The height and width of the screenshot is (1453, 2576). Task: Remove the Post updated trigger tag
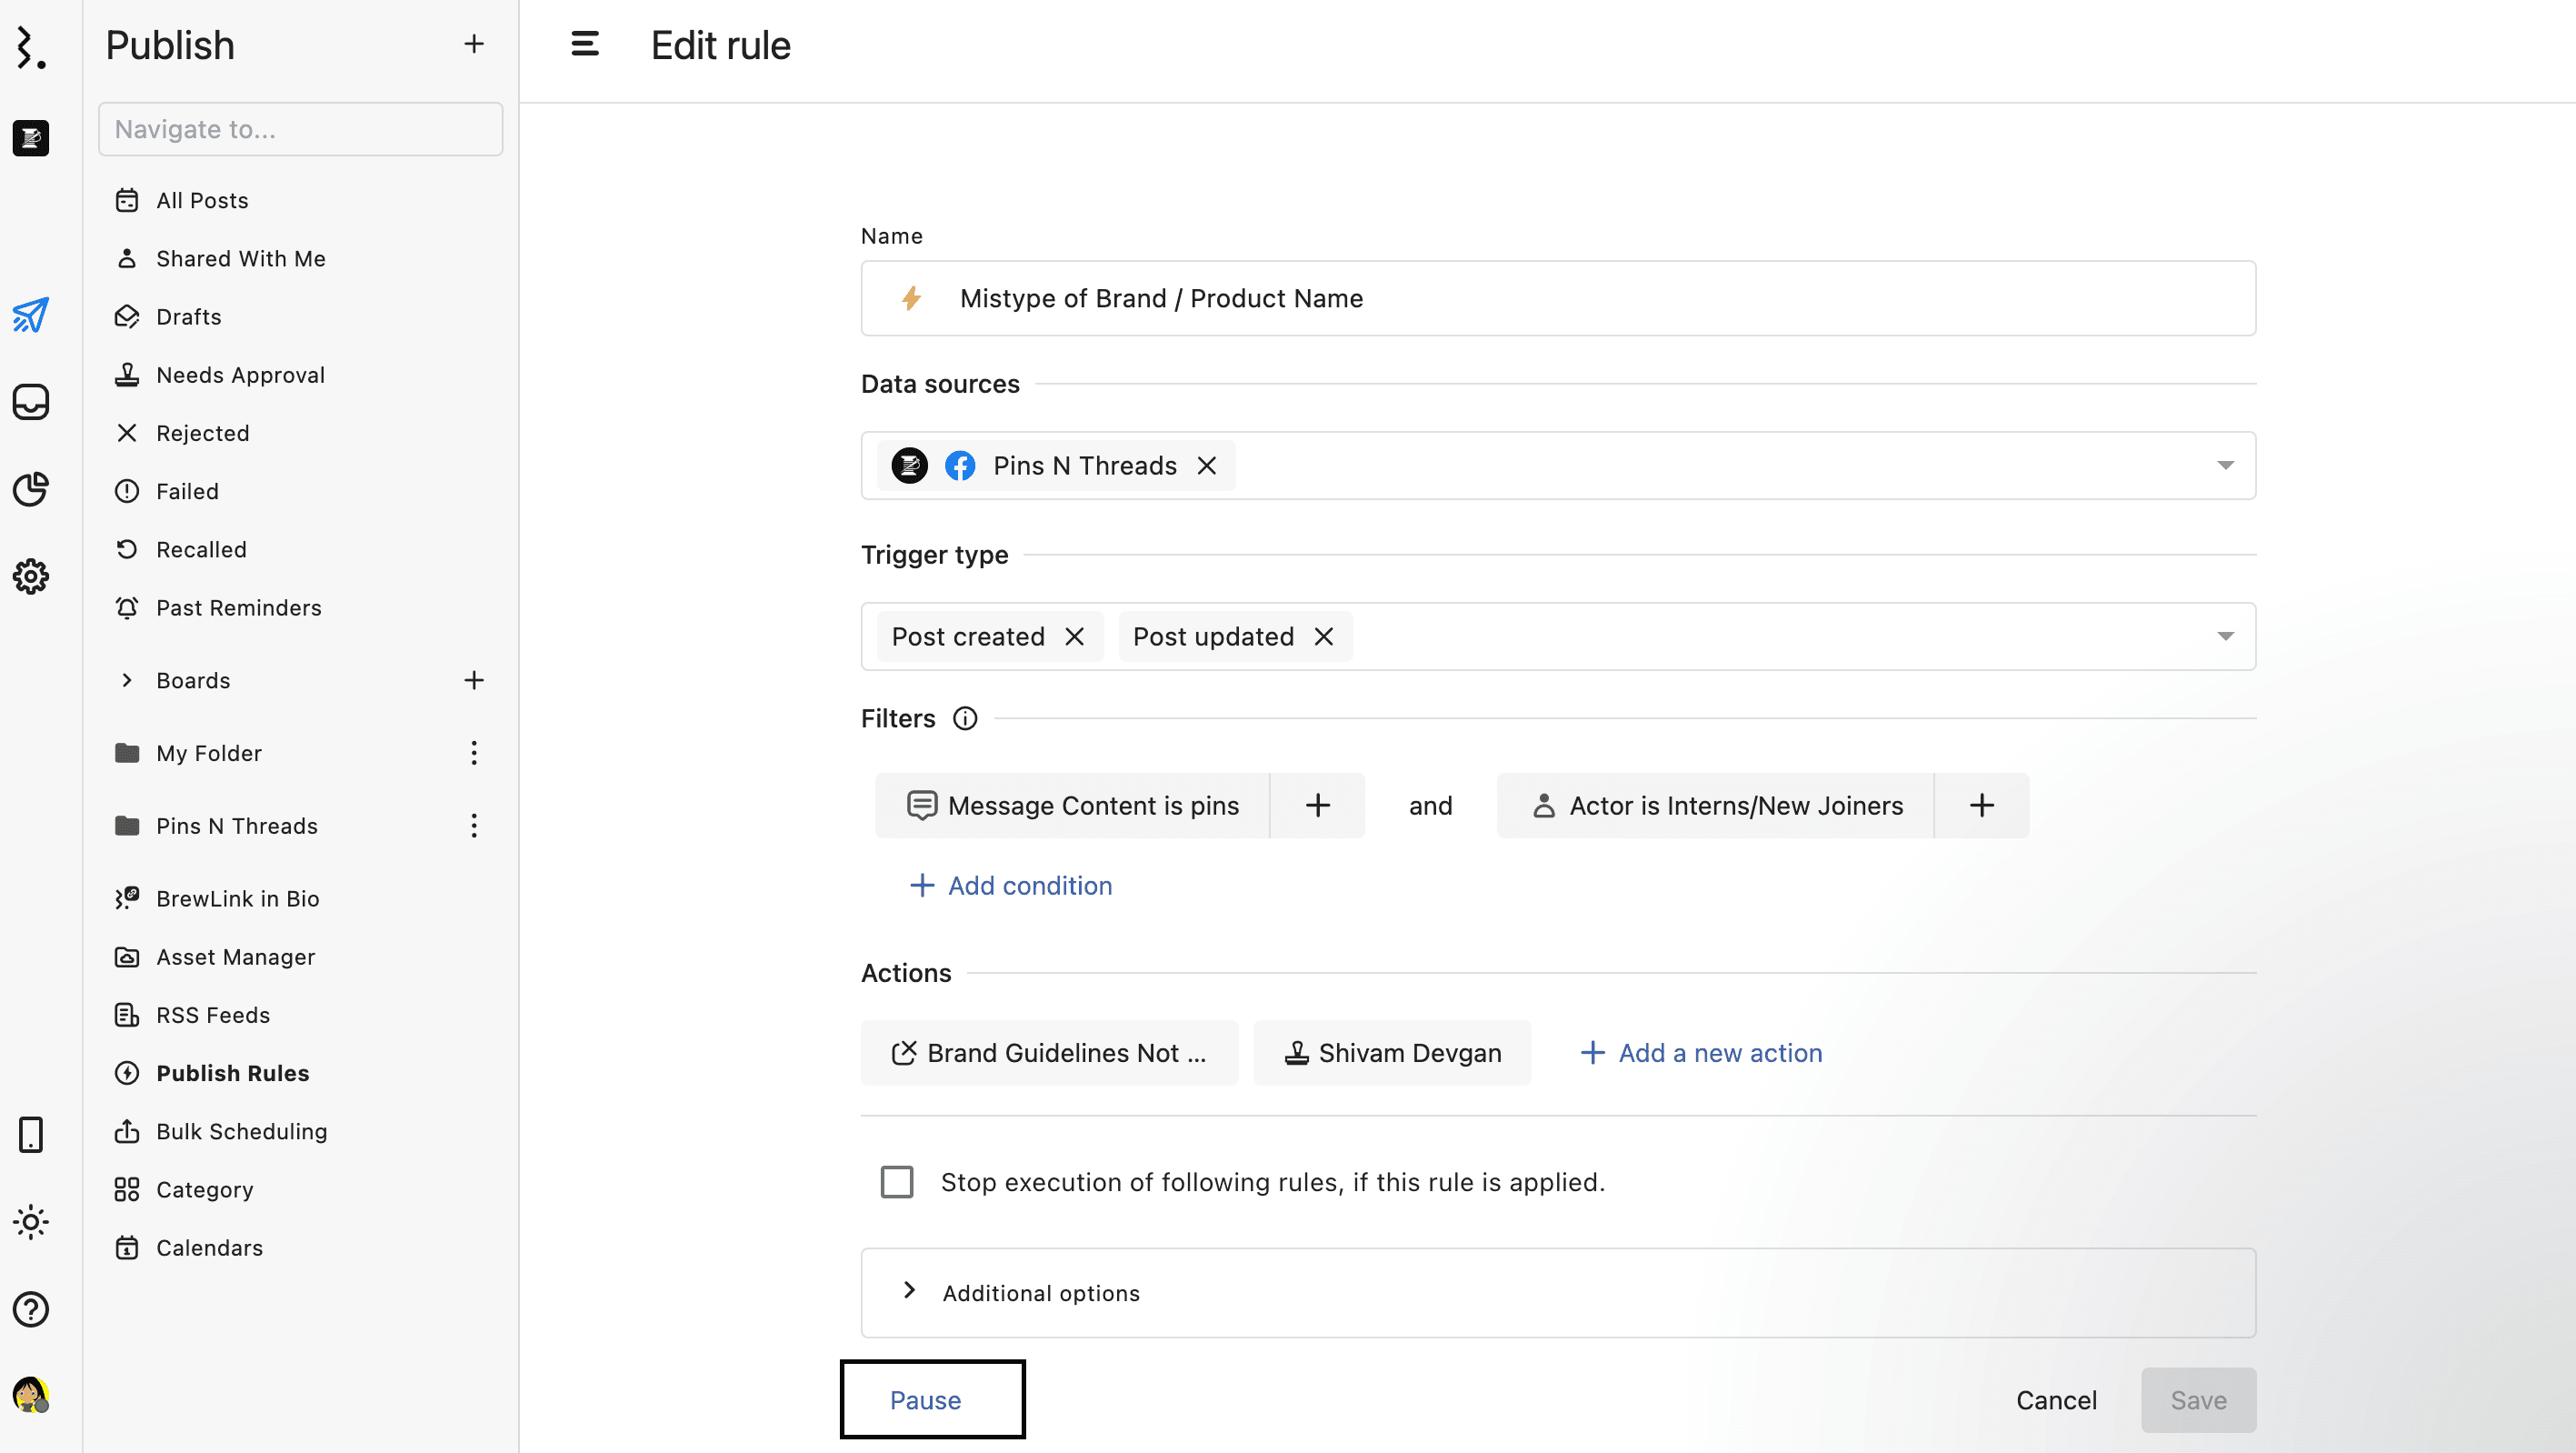pyautogui.click(x=1324, y=637)
